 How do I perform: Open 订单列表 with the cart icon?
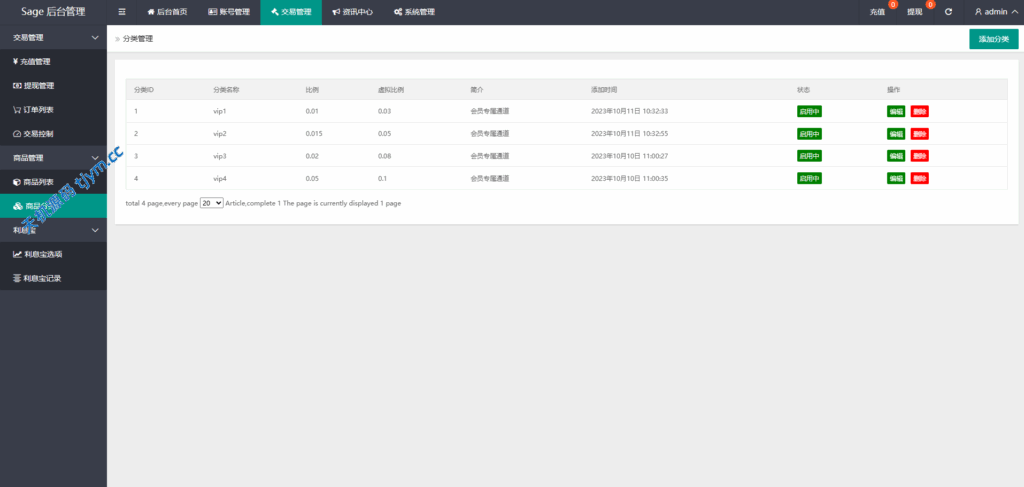(x=33, y=110)
